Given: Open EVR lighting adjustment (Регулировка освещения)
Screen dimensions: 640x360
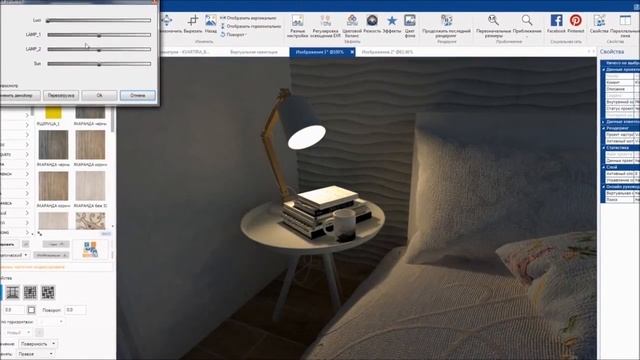Looking at the screenshot, I should (325, 26).
